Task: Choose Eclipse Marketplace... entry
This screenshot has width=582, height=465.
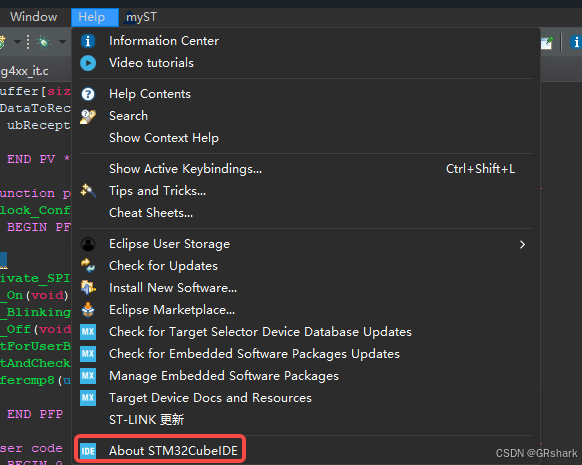Action: (172, 310)
